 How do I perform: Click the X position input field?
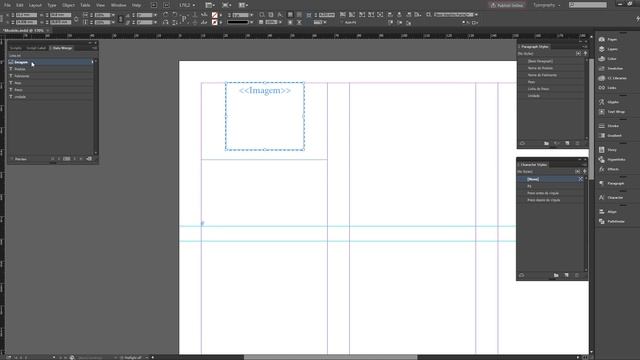pos(26,15)
